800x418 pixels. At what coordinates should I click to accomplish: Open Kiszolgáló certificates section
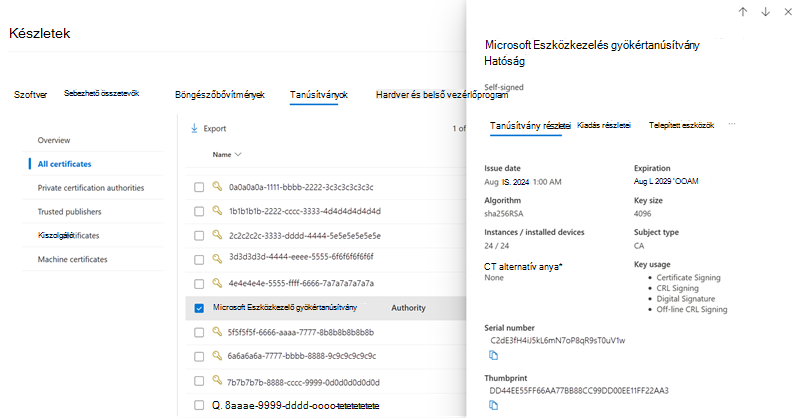tap(68, 235)
